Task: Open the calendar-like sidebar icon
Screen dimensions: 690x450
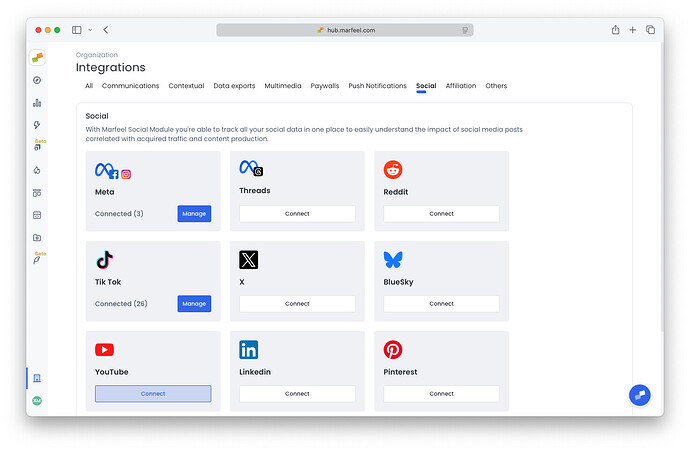Action: (x=37, y=215)
